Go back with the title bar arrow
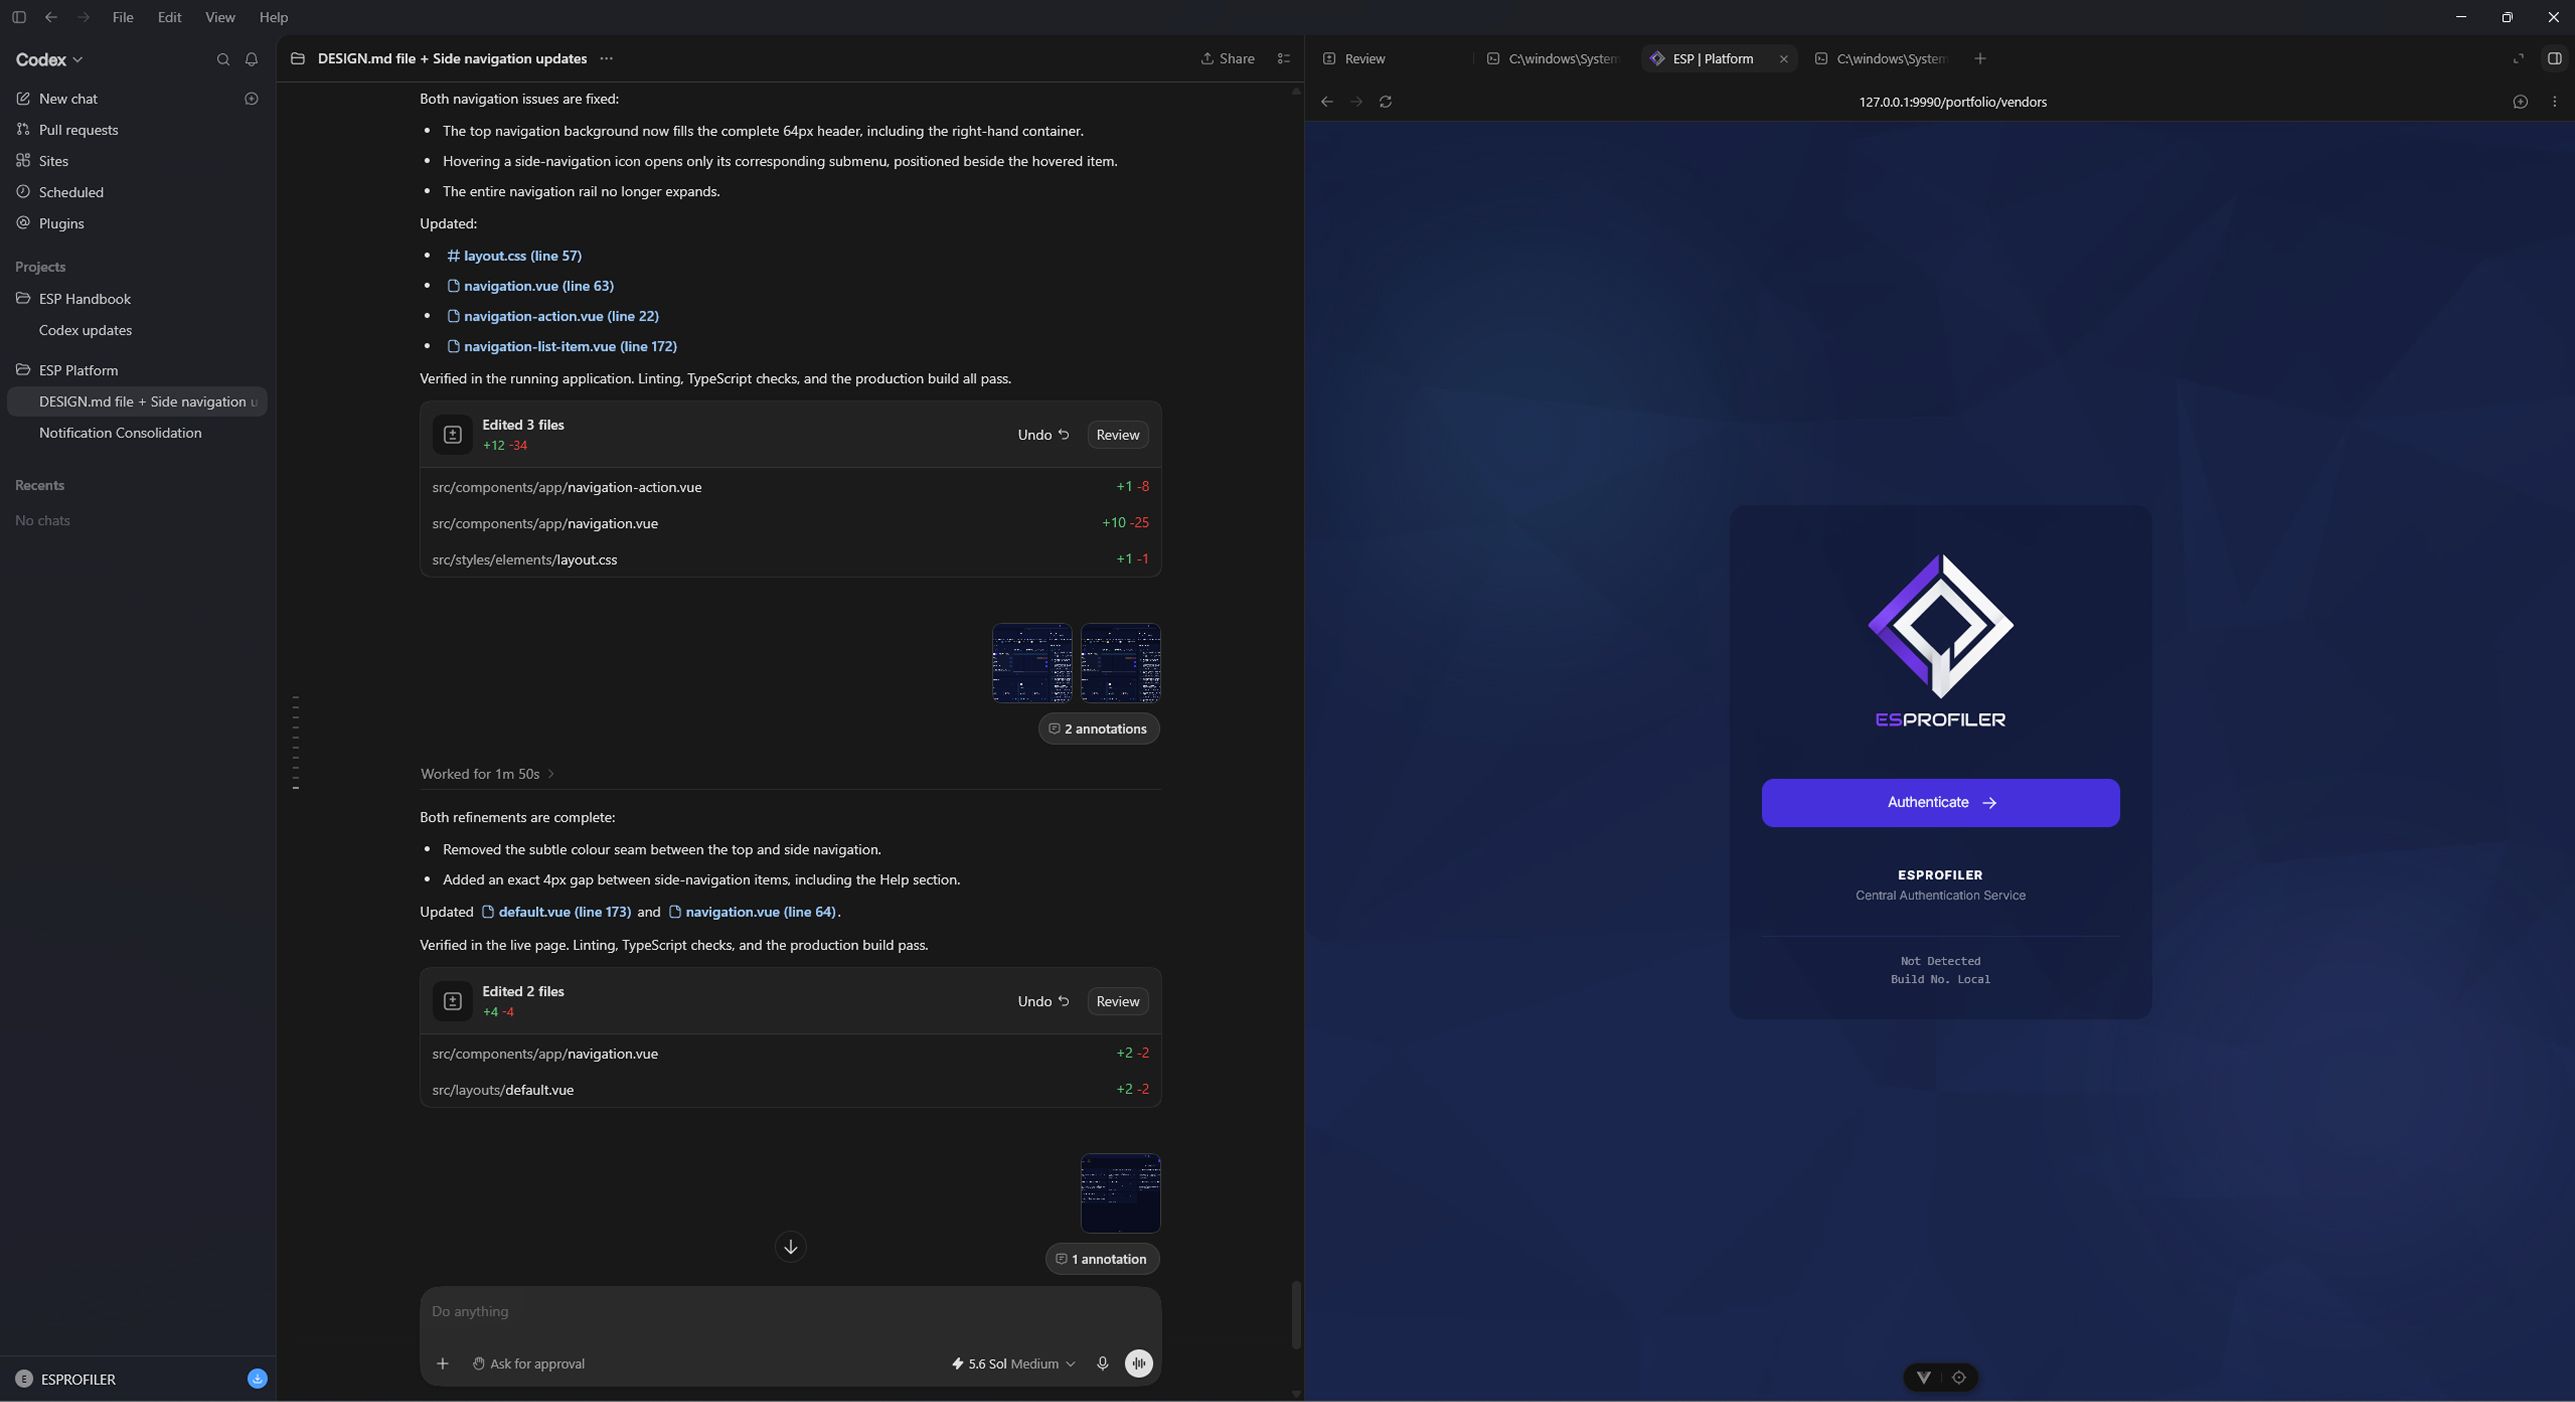Screen dimensions: 2575x1402 51,17
